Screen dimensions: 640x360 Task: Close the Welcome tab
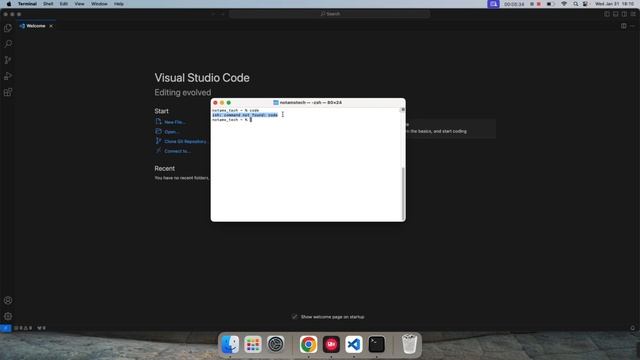(x=51, y=26)
